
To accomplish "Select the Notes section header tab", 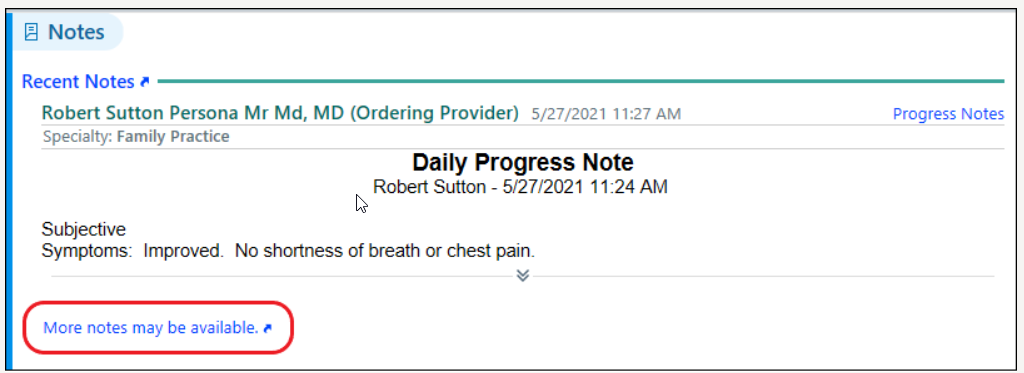I will [68, 31].
